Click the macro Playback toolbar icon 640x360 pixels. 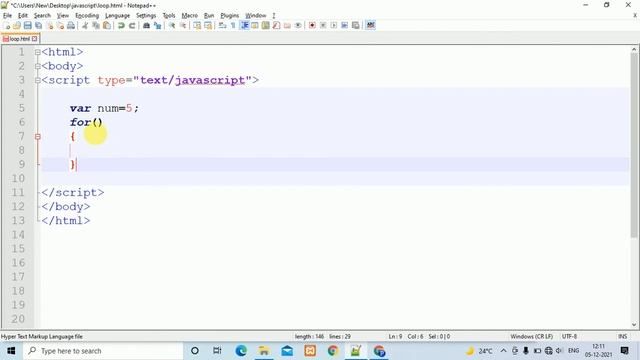[333, 25]
